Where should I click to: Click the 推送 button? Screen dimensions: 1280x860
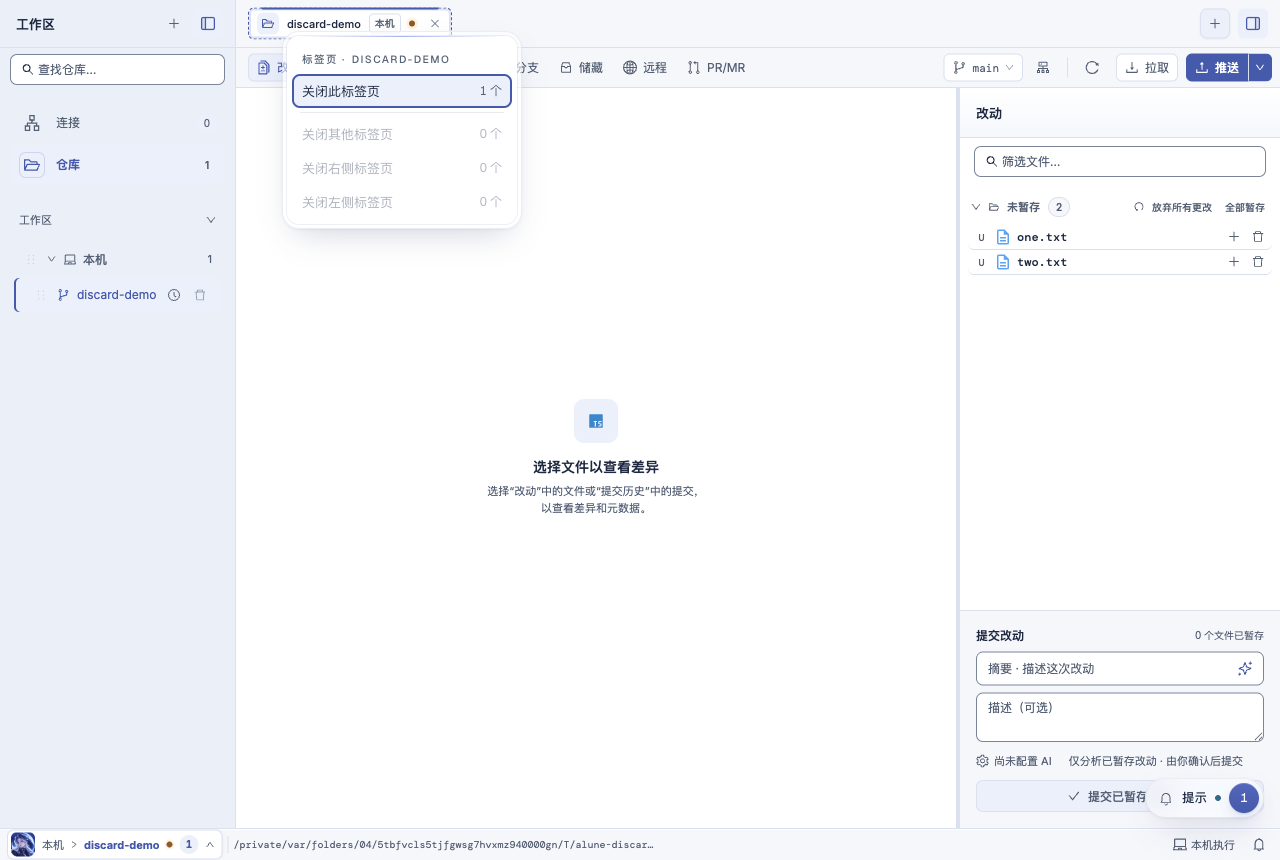coord(1217,68)
